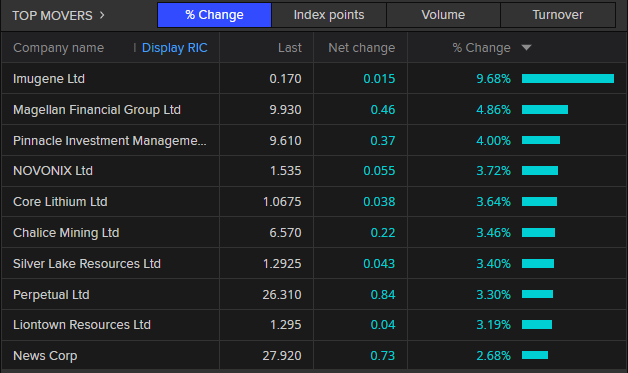Click Liontown last price 1.295

click(x=286, y=325)
